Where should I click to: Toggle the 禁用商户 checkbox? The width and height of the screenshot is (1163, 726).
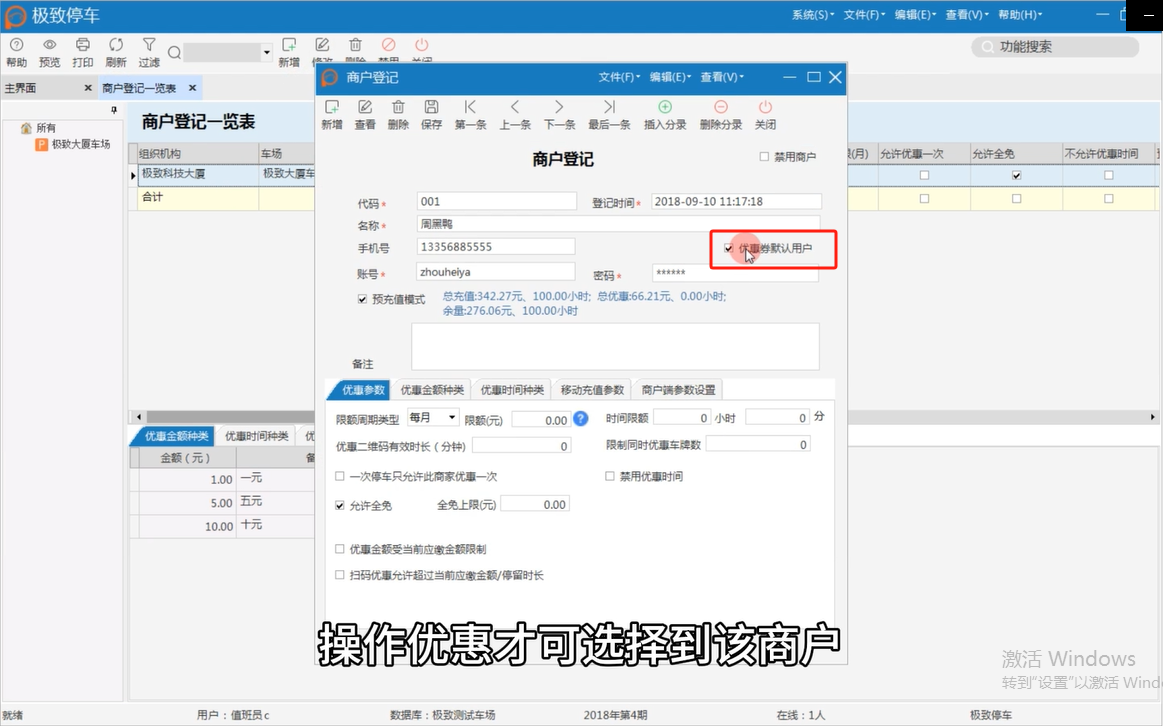[x=765, y=157]
